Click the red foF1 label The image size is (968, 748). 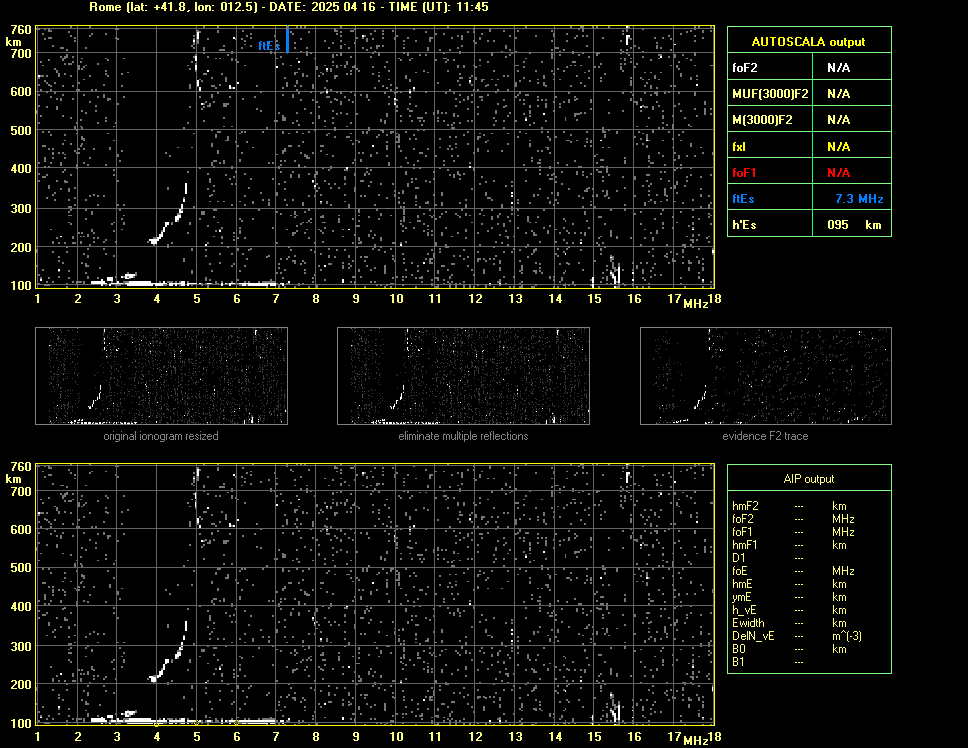click(744, 173)
